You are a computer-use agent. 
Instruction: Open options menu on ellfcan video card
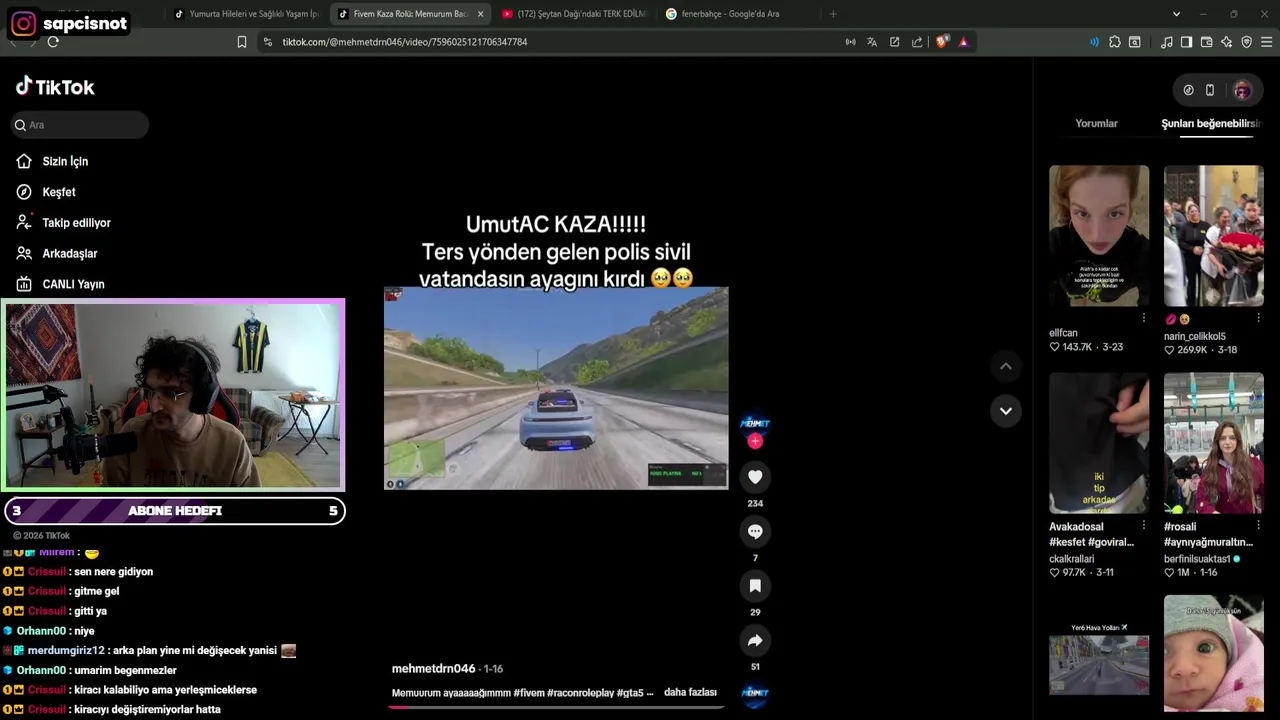pos(1144,318)
